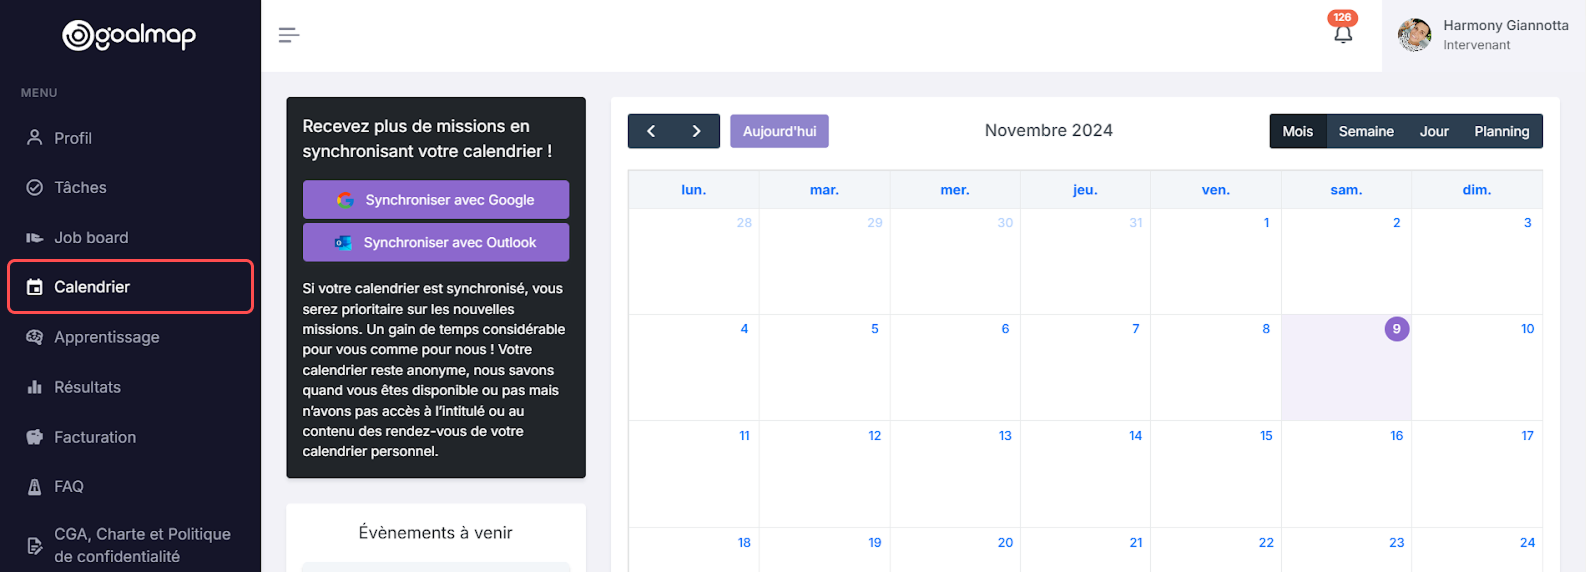
Task: Switch calendar to Jour view
Action: (1434, 131)
